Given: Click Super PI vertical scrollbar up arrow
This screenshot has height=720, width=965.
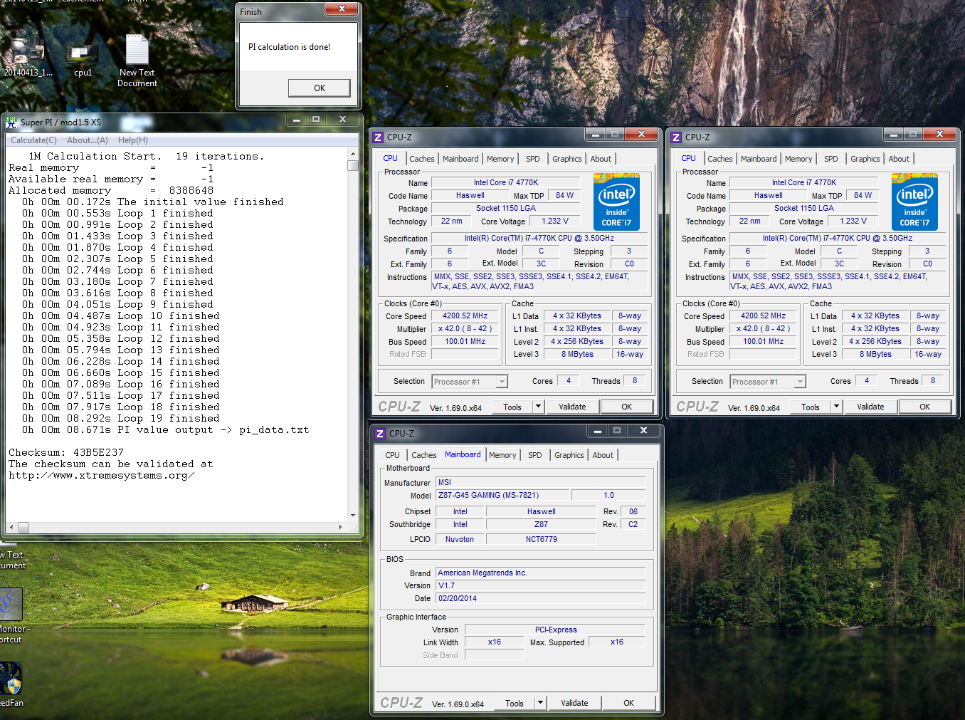Looking at the screenshot, I should pyautogui.click(x=353, y=154).
